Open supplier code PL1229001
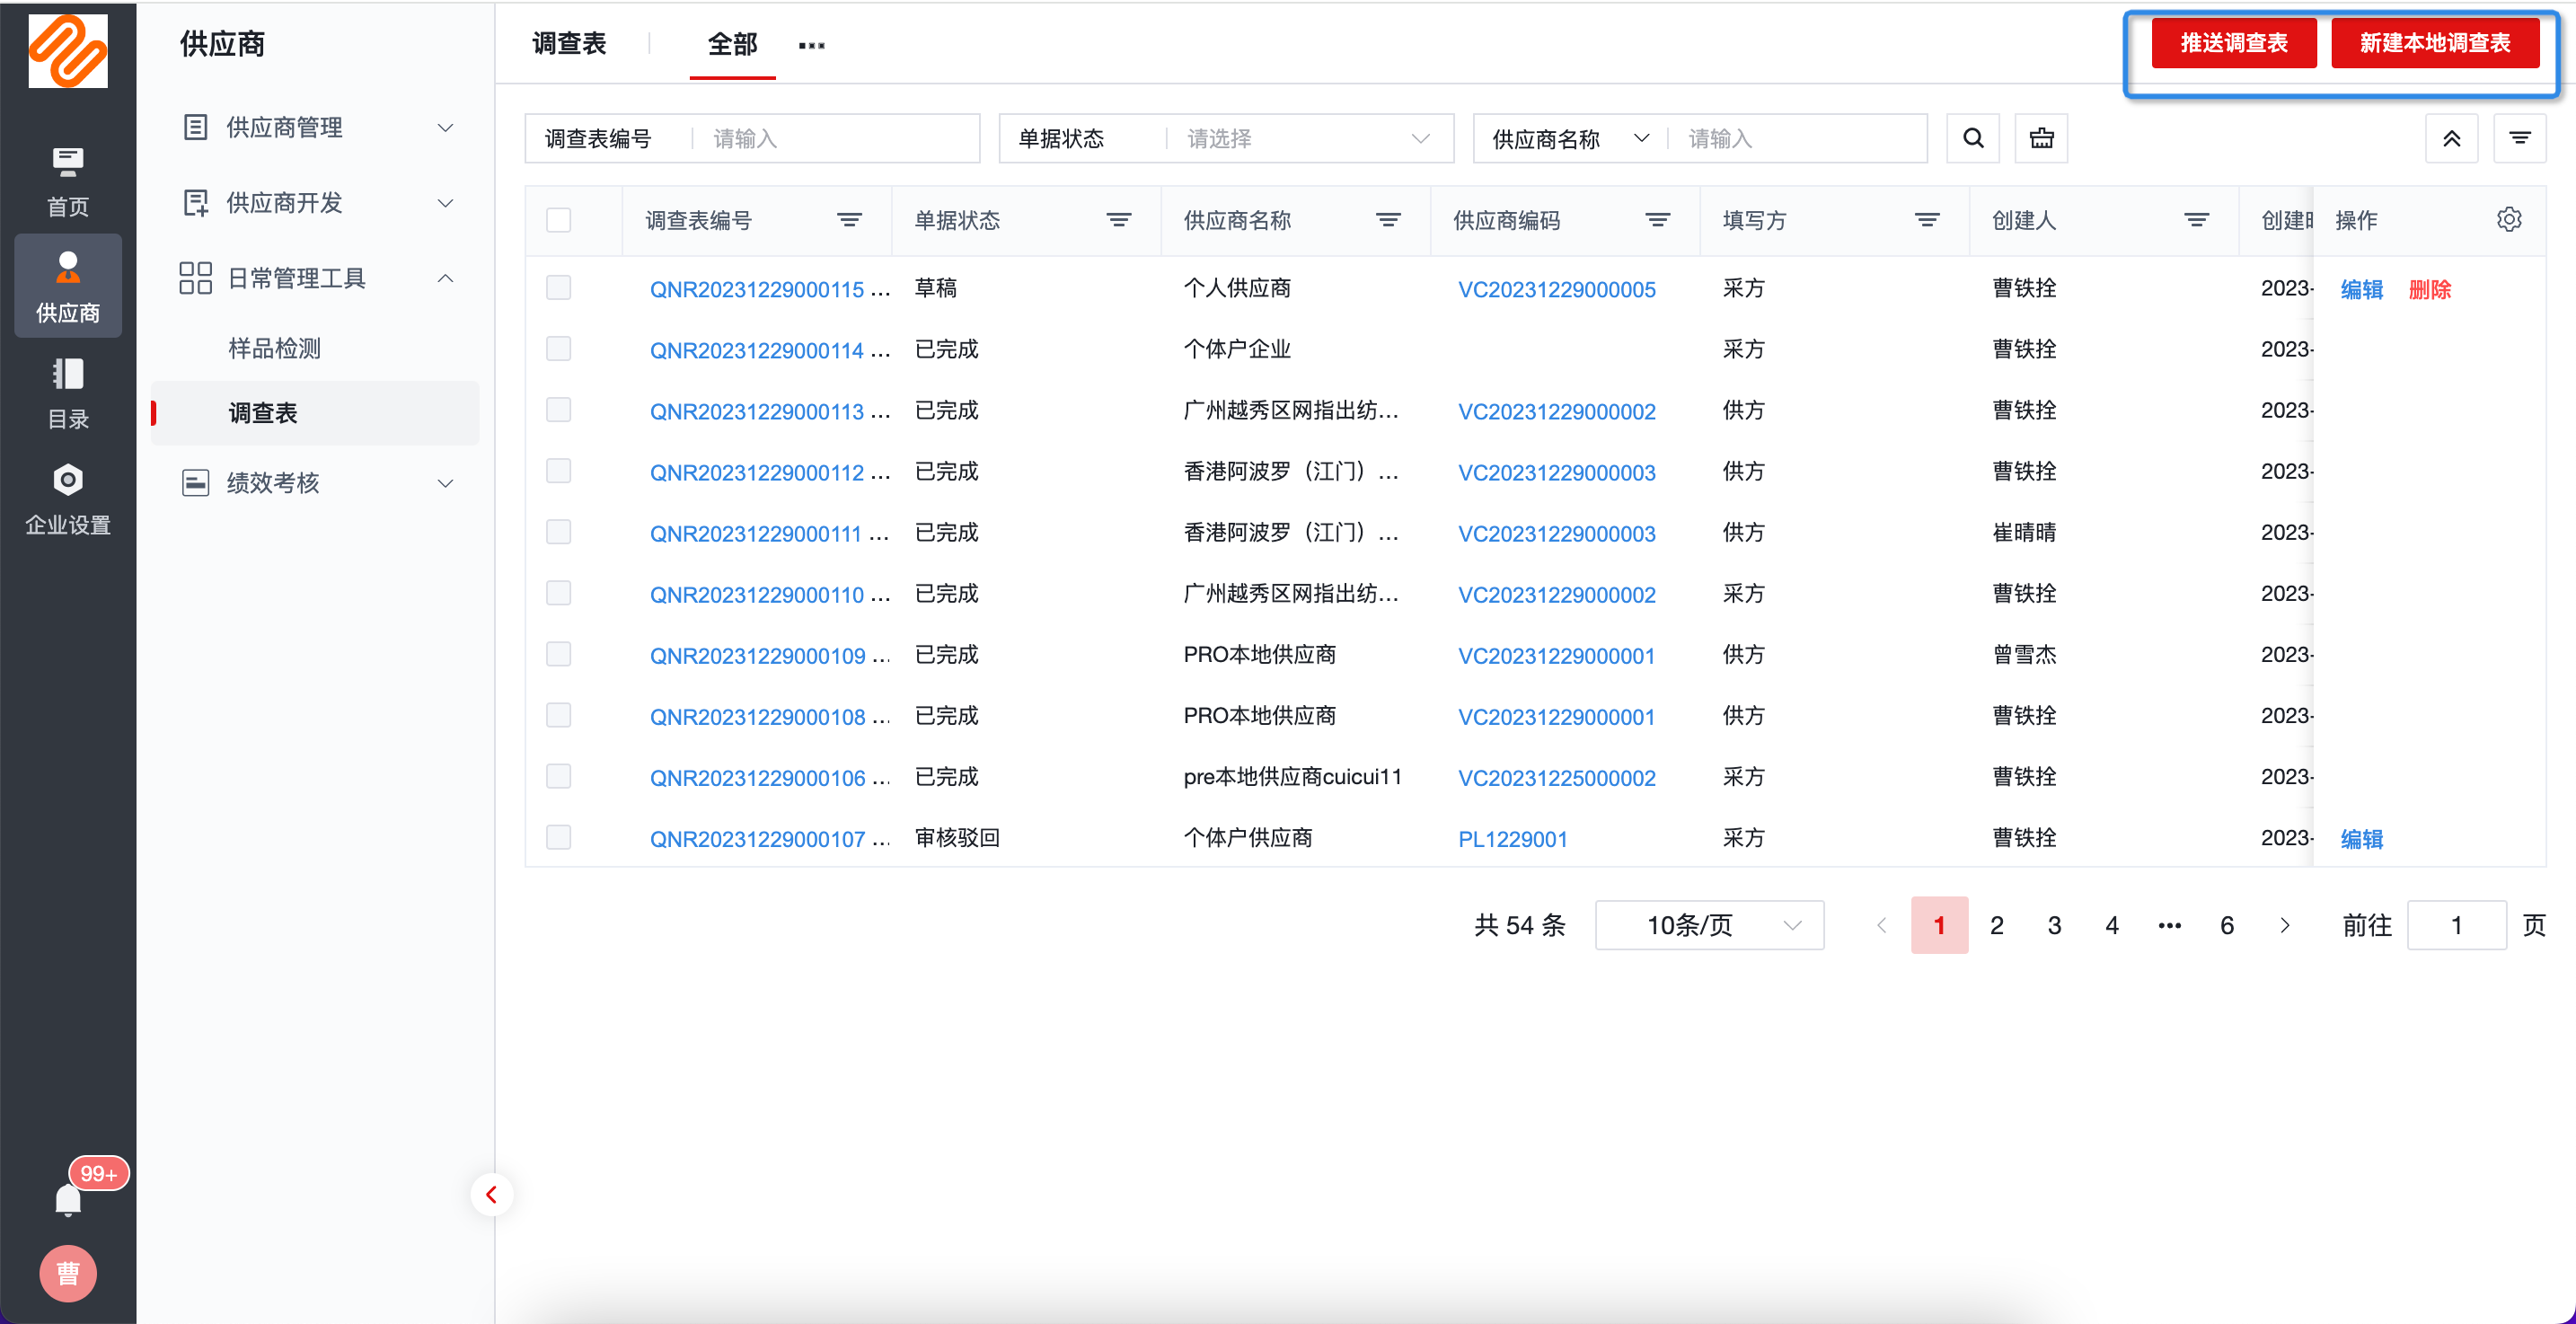 pyautogui.click(x=1512, y=839)
